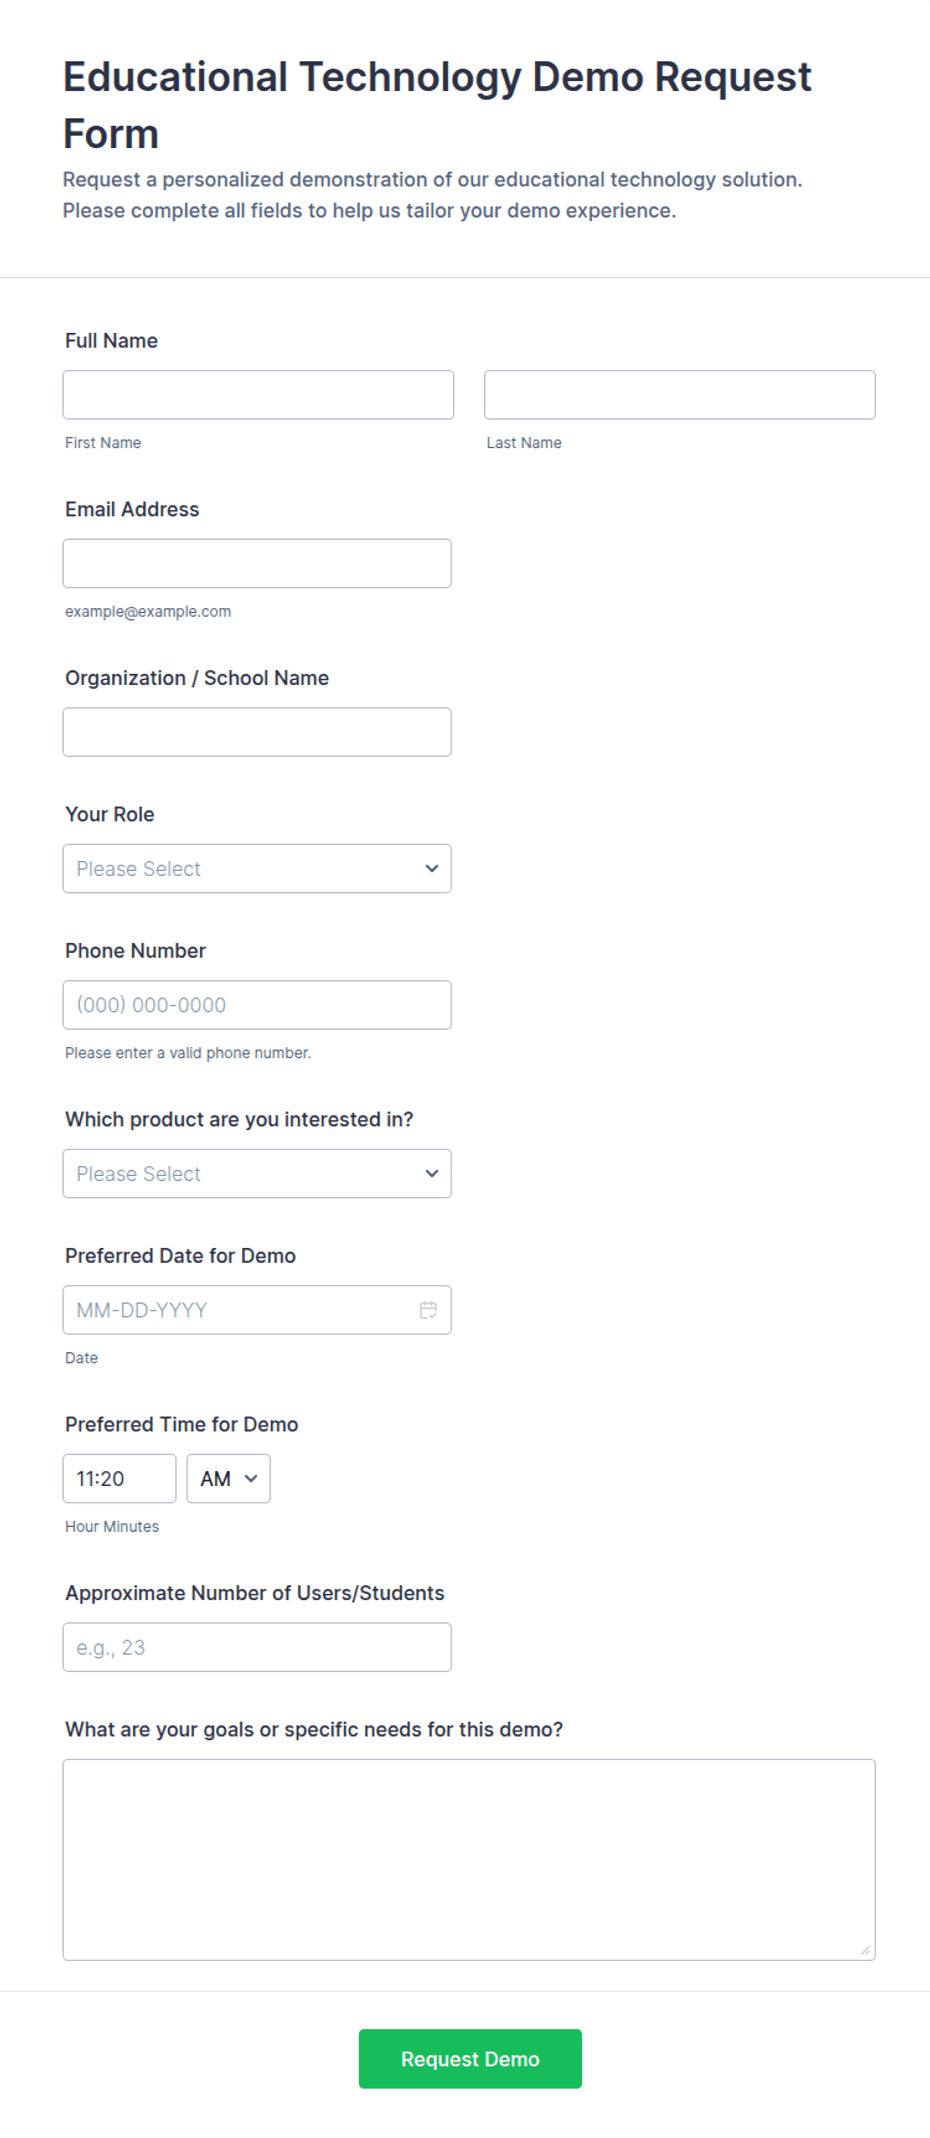
Task: Focus the Approximate Number of Users field
Action: 257,1647
